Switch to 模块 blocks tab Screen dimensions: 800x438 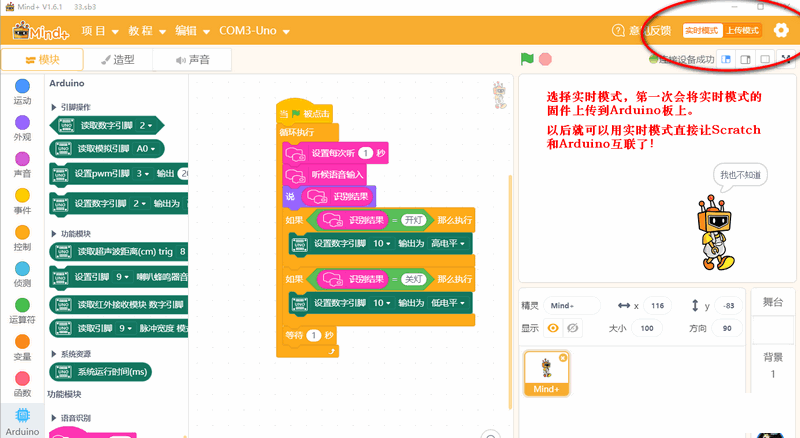(42, 60)
